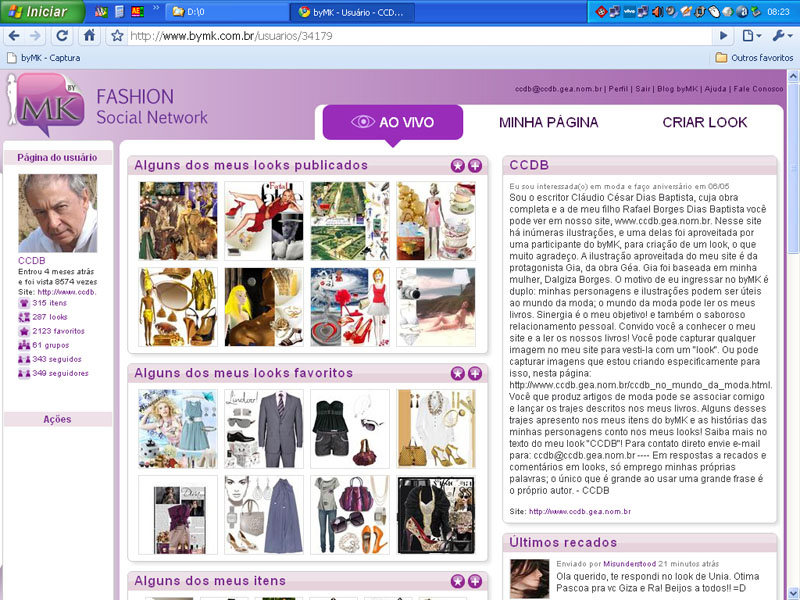This screenshot has height=600, width=800.
Task: Open the MINHA PÁGINA tab
Action: (548, 122)
